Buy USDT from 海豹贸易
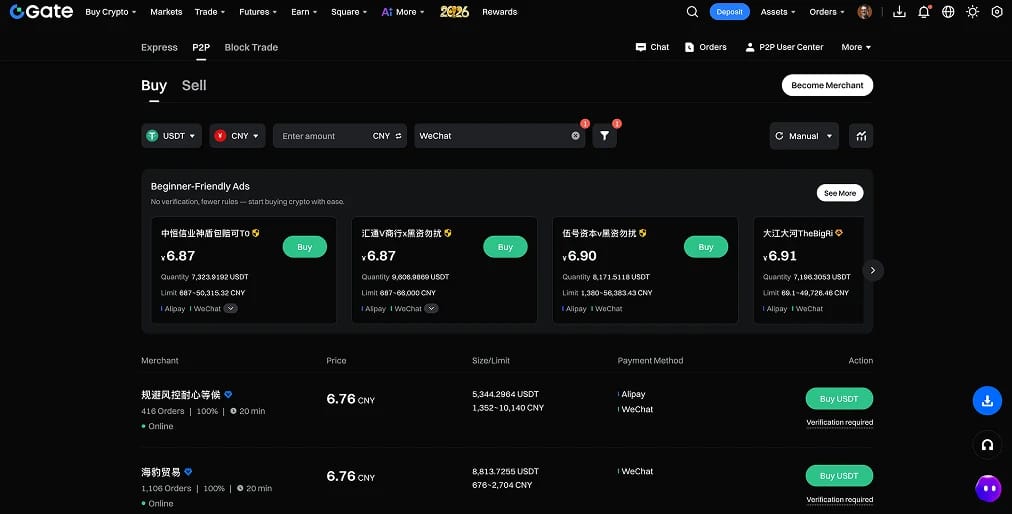Viewport: 1012px width, 514px height. pos(839,476)
